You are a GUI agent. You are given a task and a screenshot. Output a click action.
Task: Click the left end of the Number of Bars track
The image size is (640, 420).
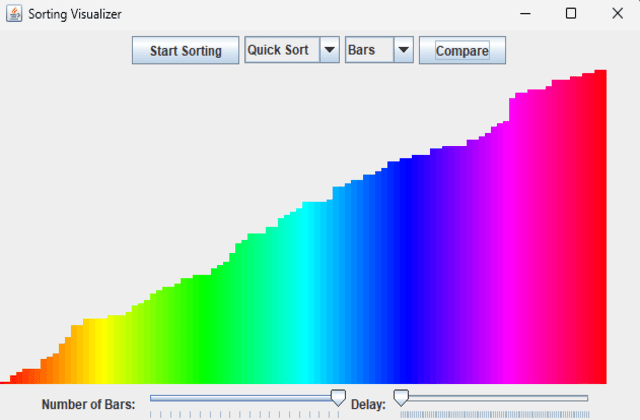153,398
